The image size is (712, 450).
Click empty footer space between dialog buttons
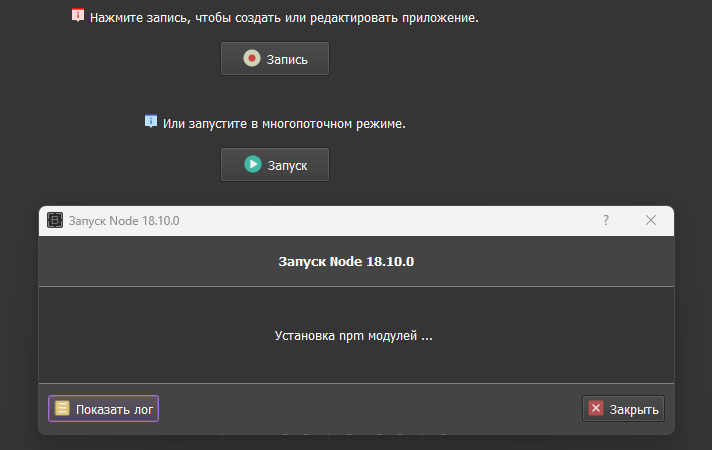tap(370, 408)
